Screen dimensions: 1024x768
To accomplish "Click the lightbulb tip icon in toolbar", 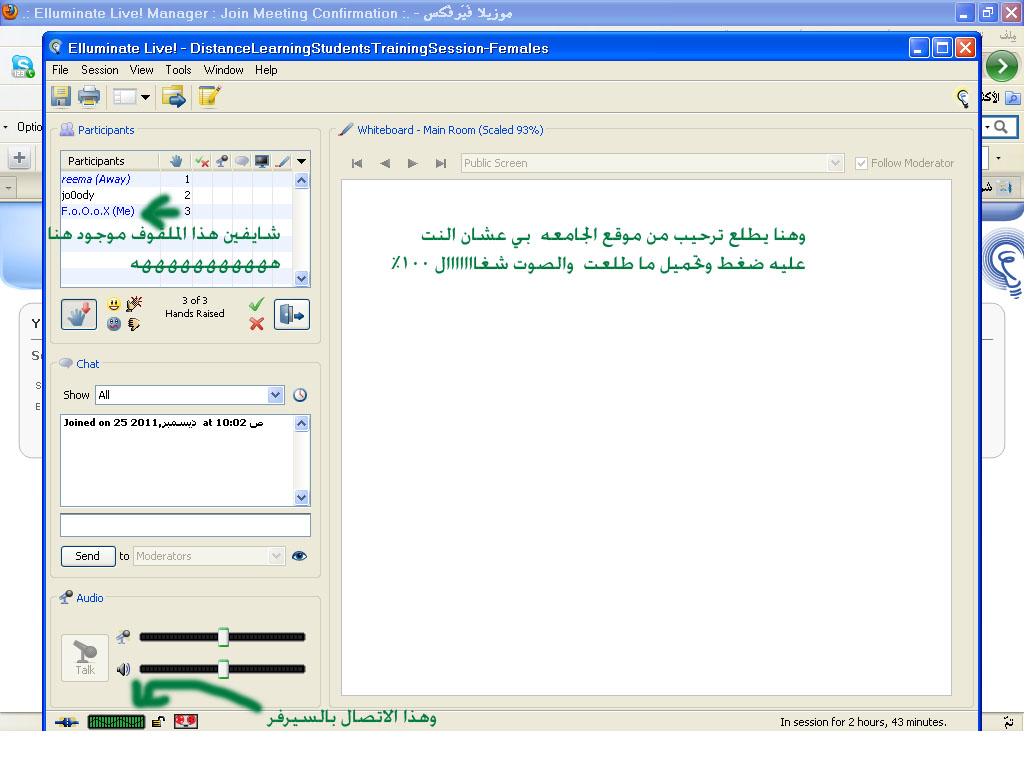I will pos(963,98).
